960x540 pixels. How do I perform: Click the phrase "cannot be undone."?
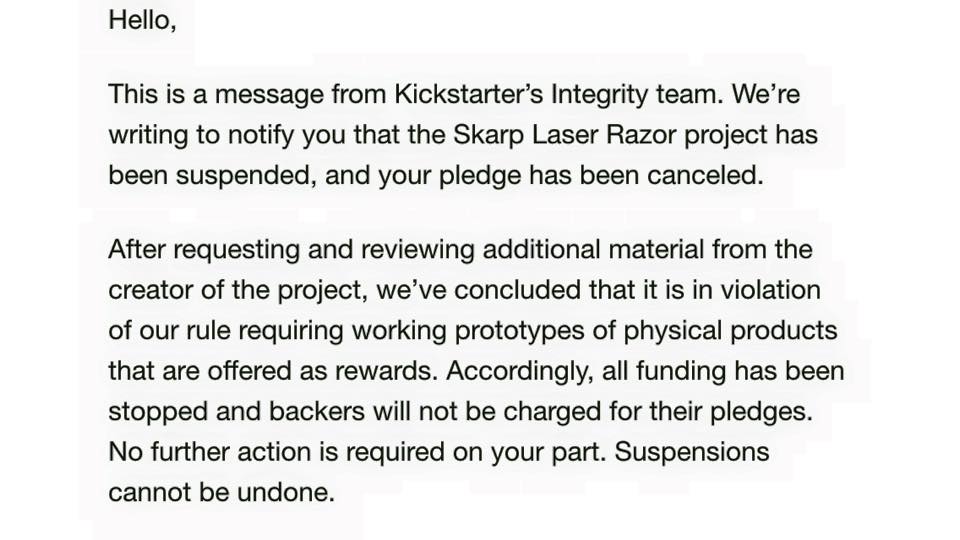click(221, 492)
